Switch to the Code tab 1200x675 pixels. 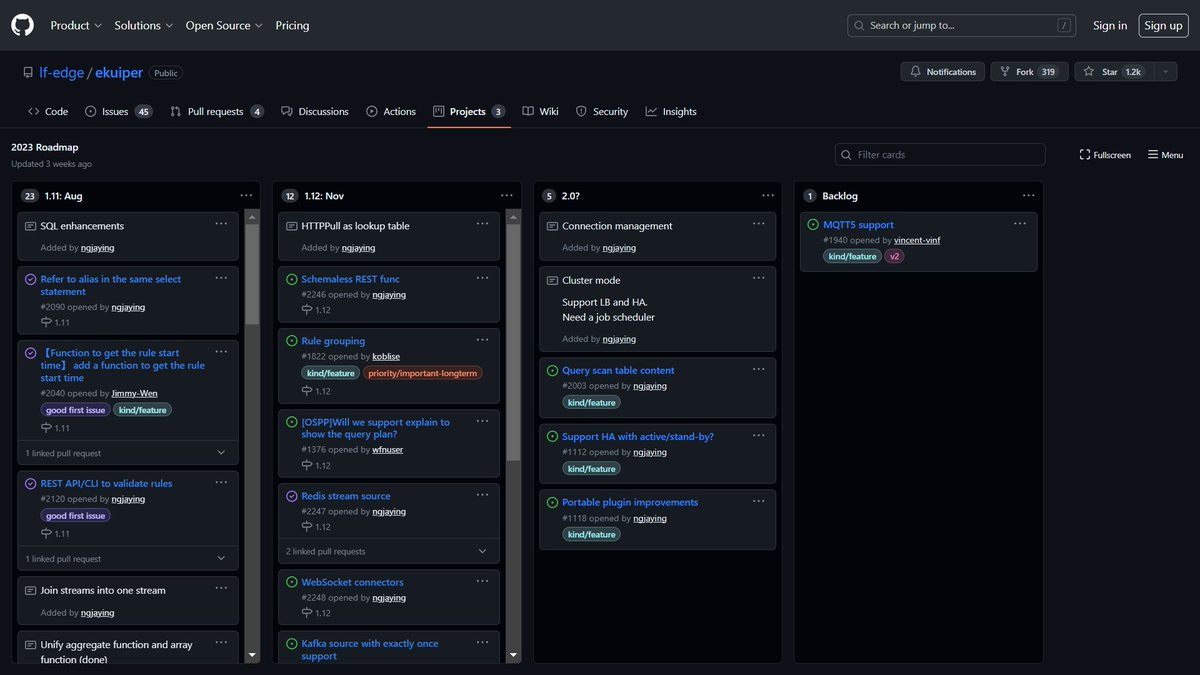(48, 111)
